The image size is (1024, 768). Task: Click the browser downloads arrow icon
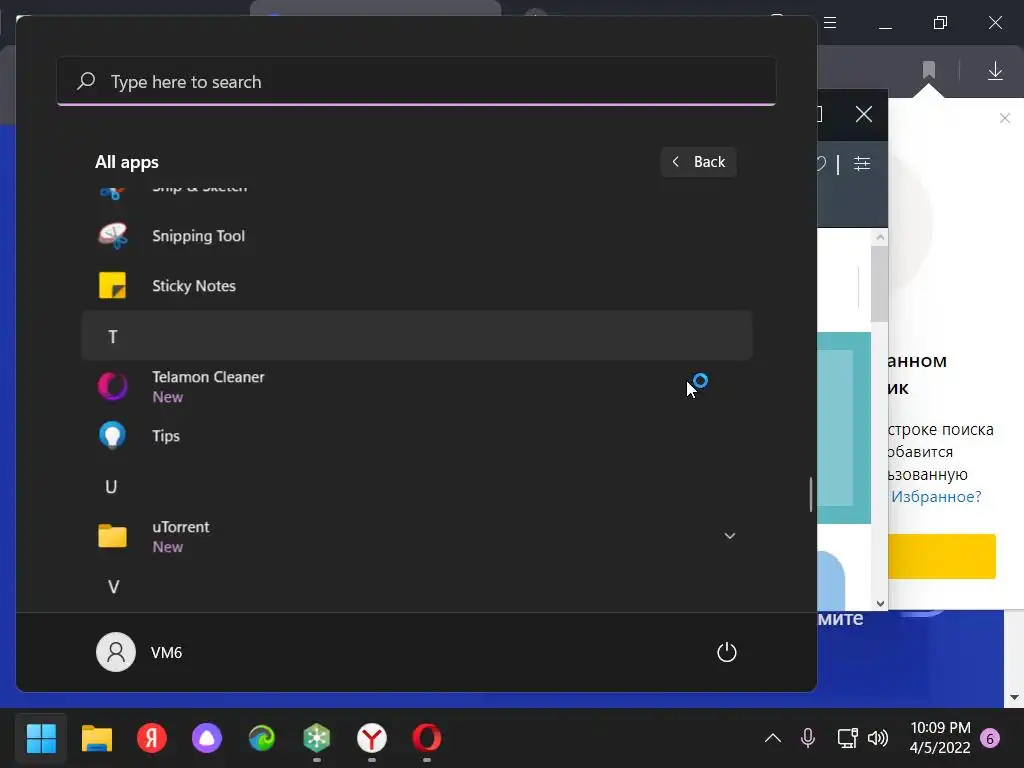pos(995,71)
